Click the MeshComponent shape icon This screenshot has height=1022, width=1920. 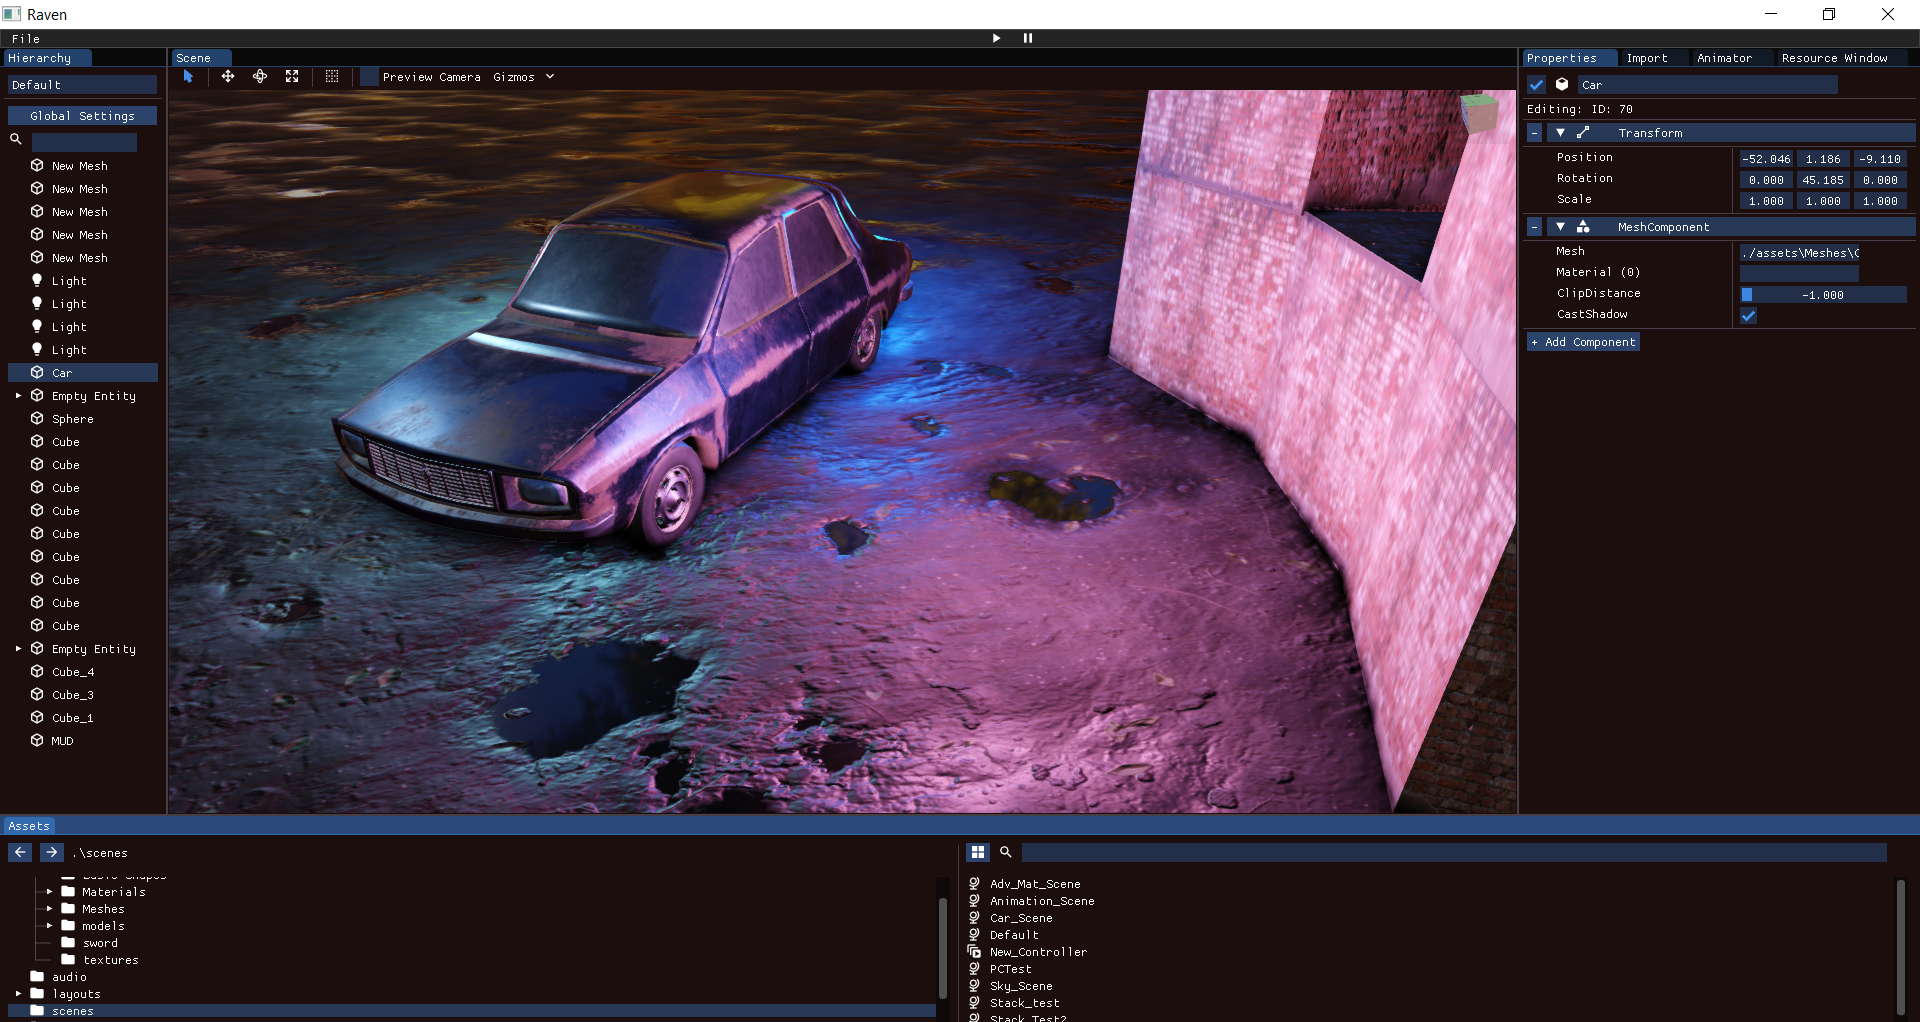(x=1587, y=227)
